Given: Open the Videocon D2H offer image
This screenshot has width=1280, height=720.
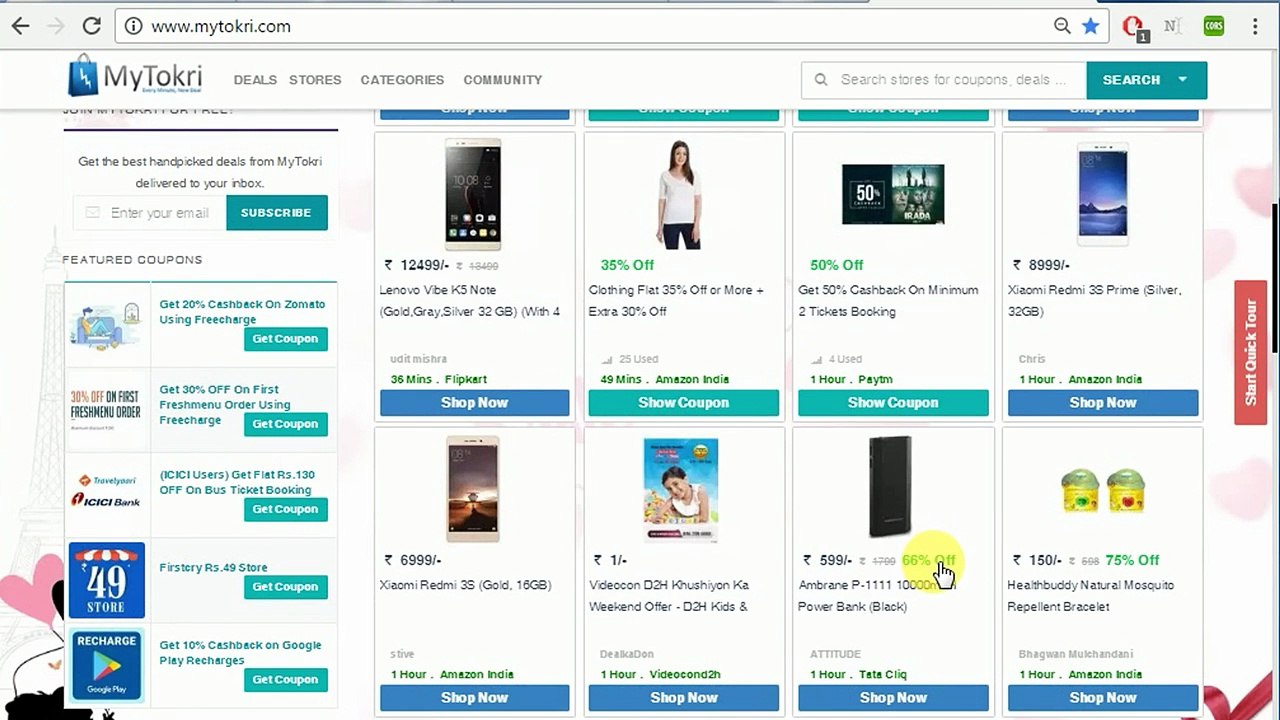Looking at the screenshot, I should pyautogui.click(x=680, y=489).
